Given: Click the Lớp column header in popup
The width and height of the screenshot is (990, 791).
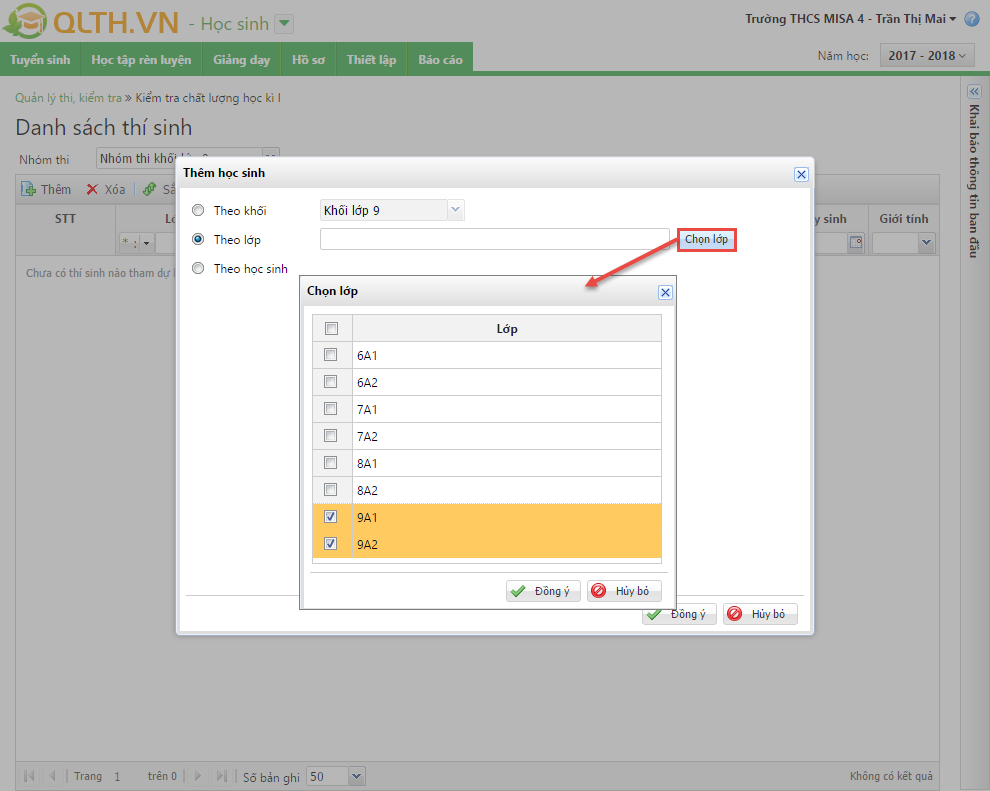Looking at the screenshot, I should click(507, 328).
